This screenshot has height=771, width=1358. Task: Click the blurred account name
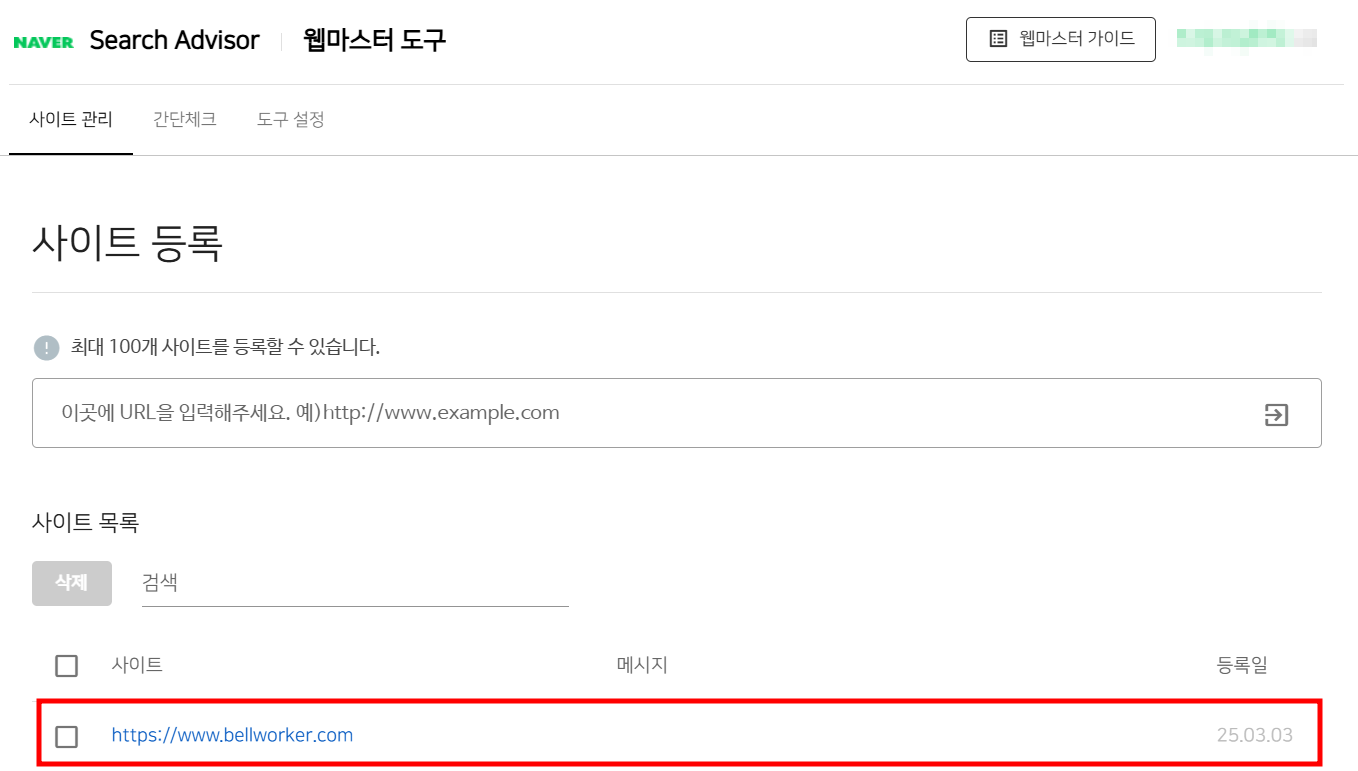click(1246, 39)
